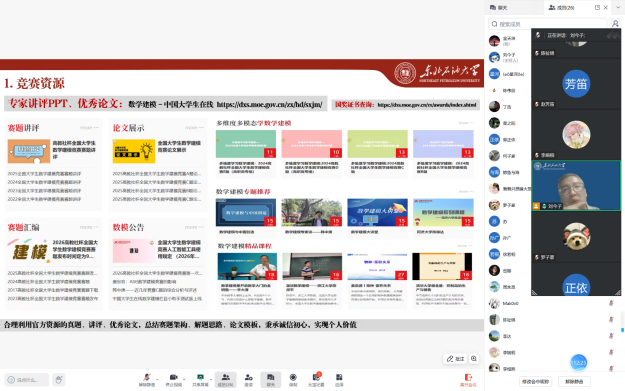Screen dimensions: 625x391
Task: Open the apps icon in bottom toolbar
Action: tap(339, 380)
